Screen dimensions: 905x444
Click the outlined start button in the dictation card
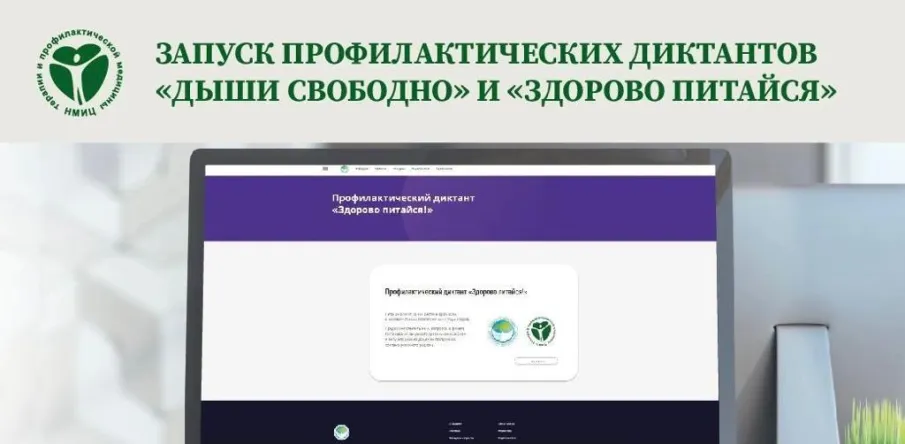tap(536, 361)
